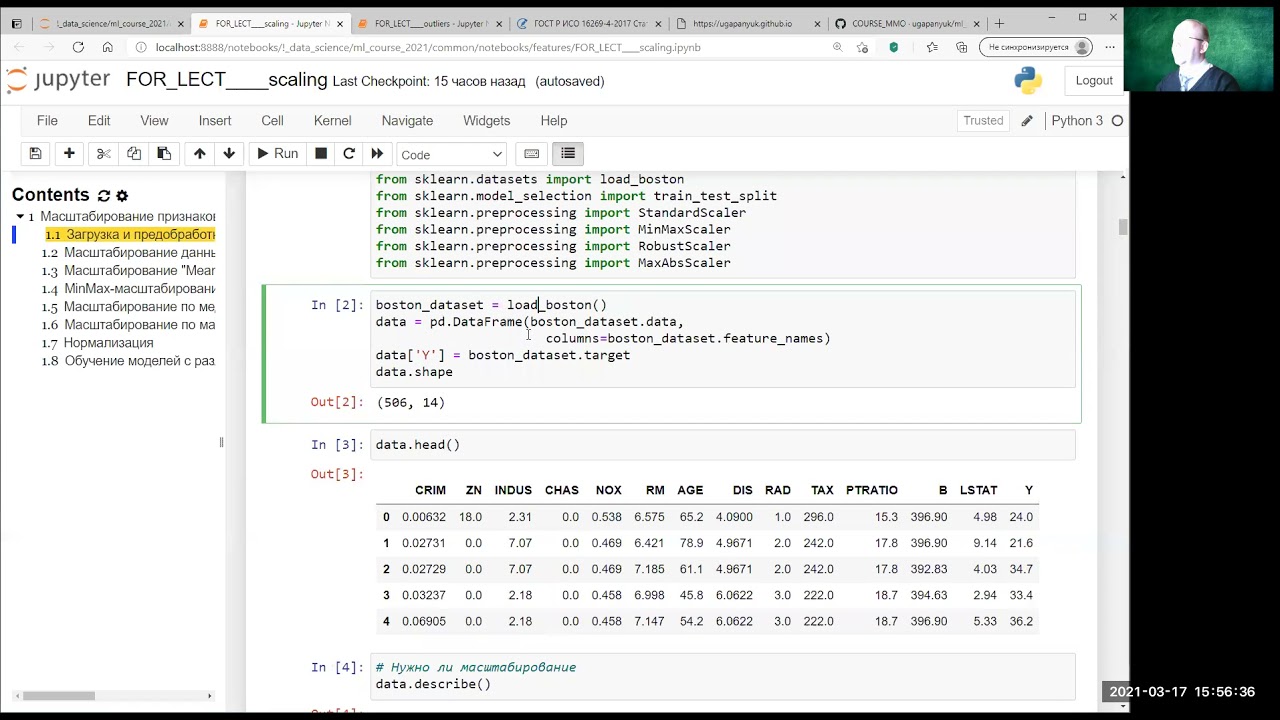1280x720 pixels.
Task: Restart the kernel toolbar icon
Action: 349,154
